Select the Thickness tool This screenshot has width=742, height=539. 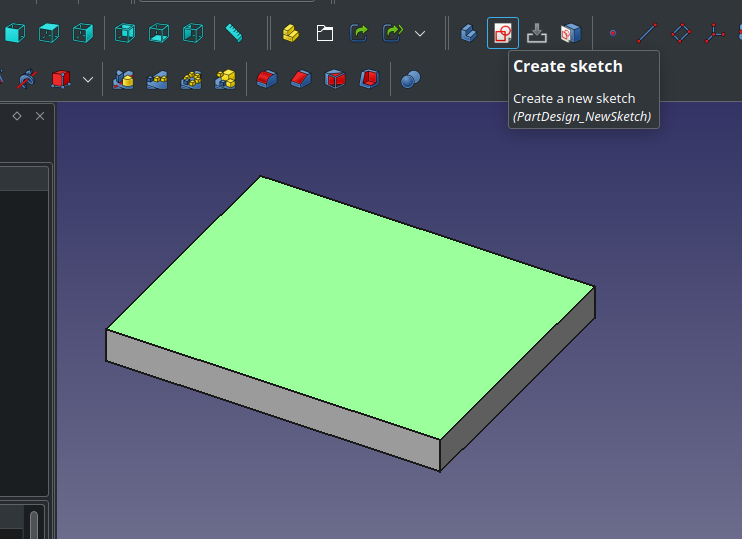tap(369, 78)
